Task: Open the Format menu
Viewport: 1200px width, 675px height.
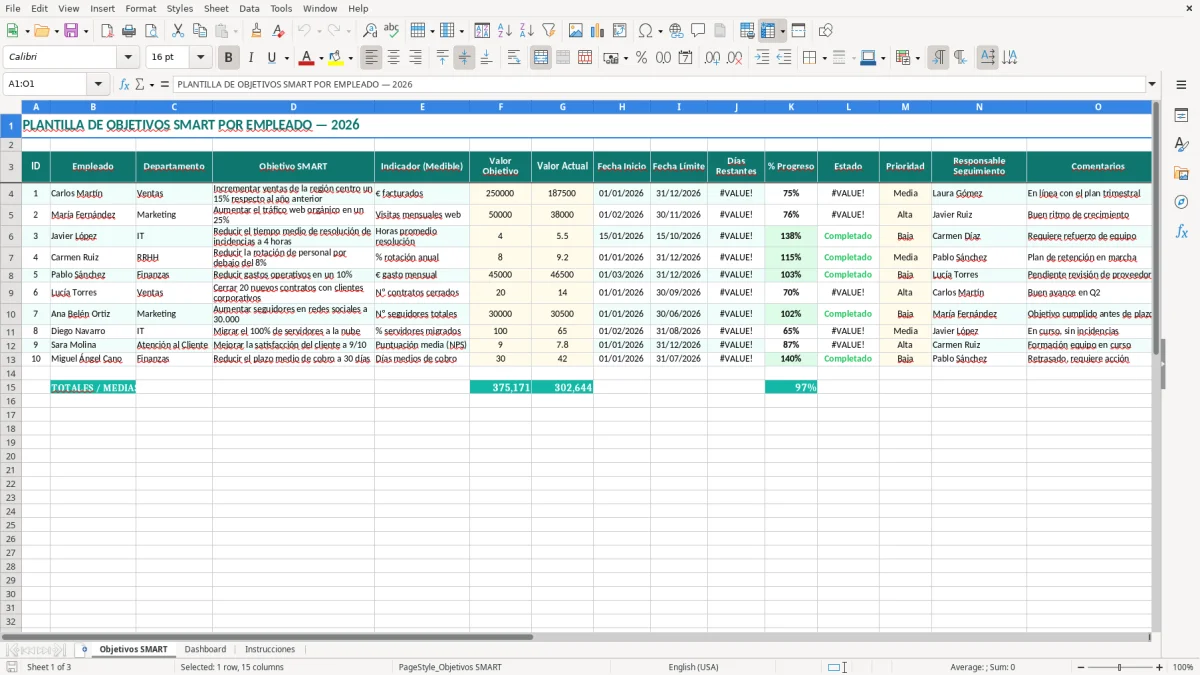Action: pyautogui.click(x=140, y=8)
